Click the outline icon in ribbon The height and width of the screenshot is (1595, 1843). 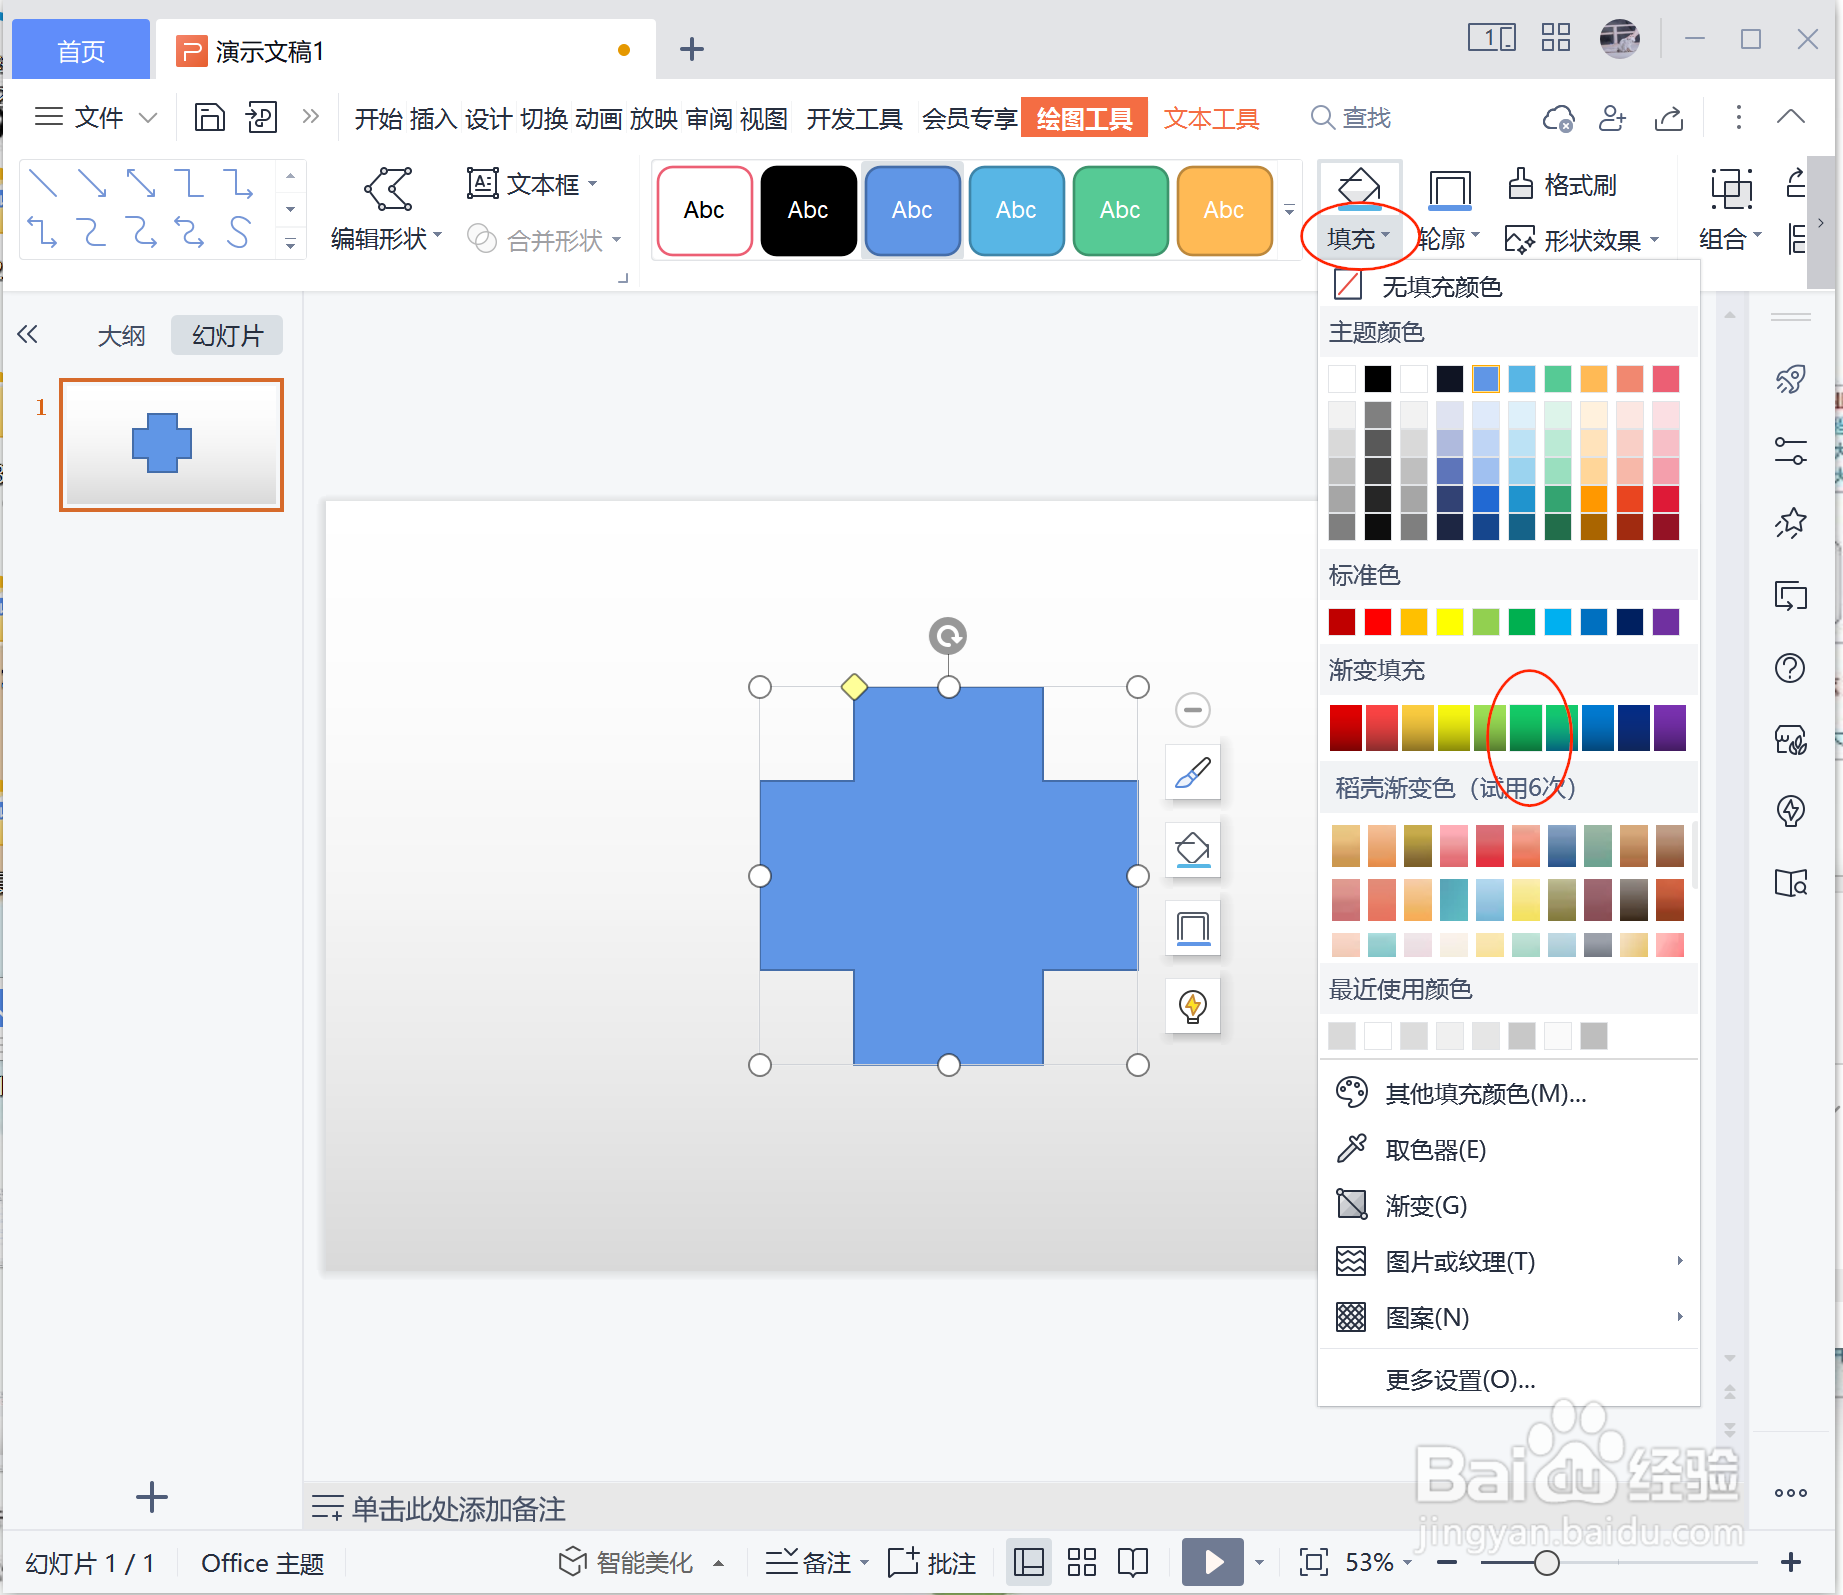click(1449, 189)
